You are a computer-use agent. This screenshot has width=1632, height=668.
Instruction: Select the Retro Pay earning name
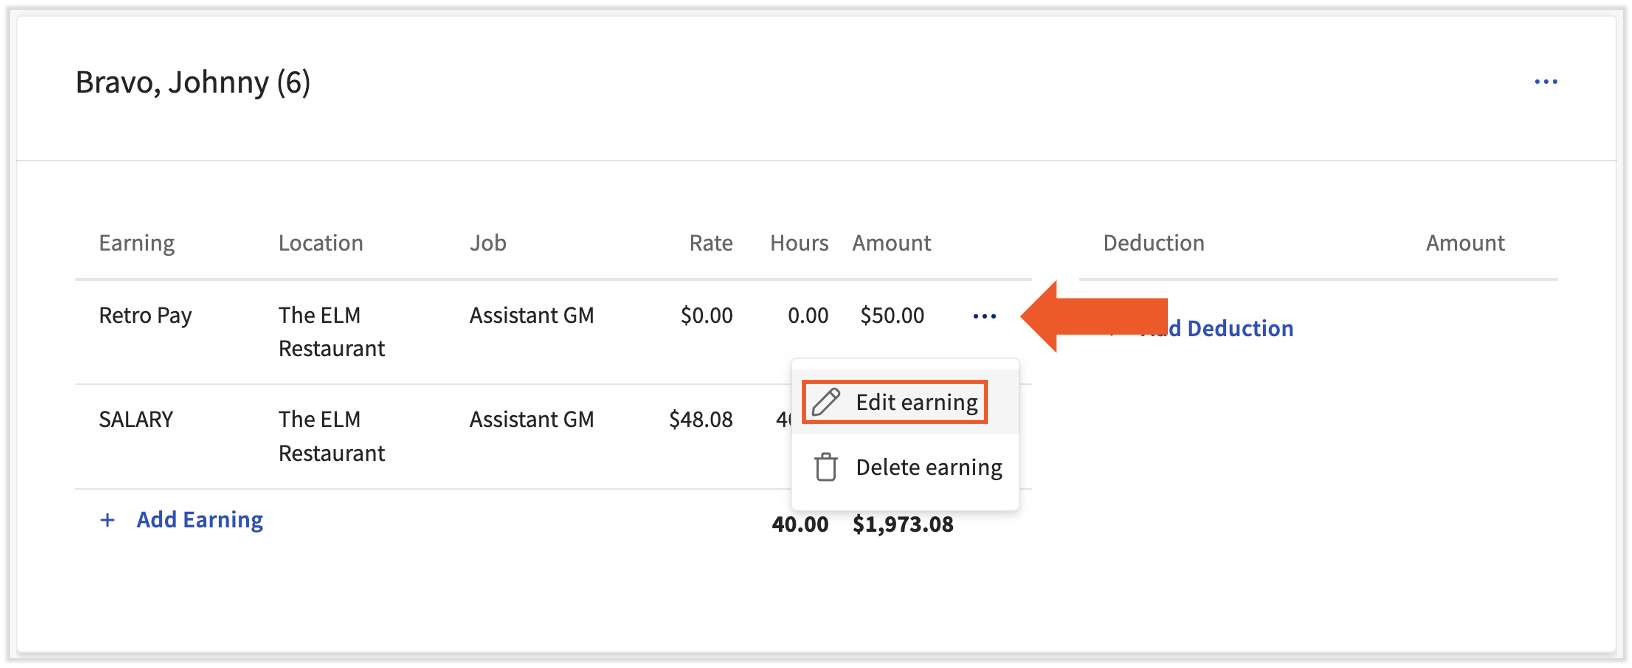(x=145, y=316)
